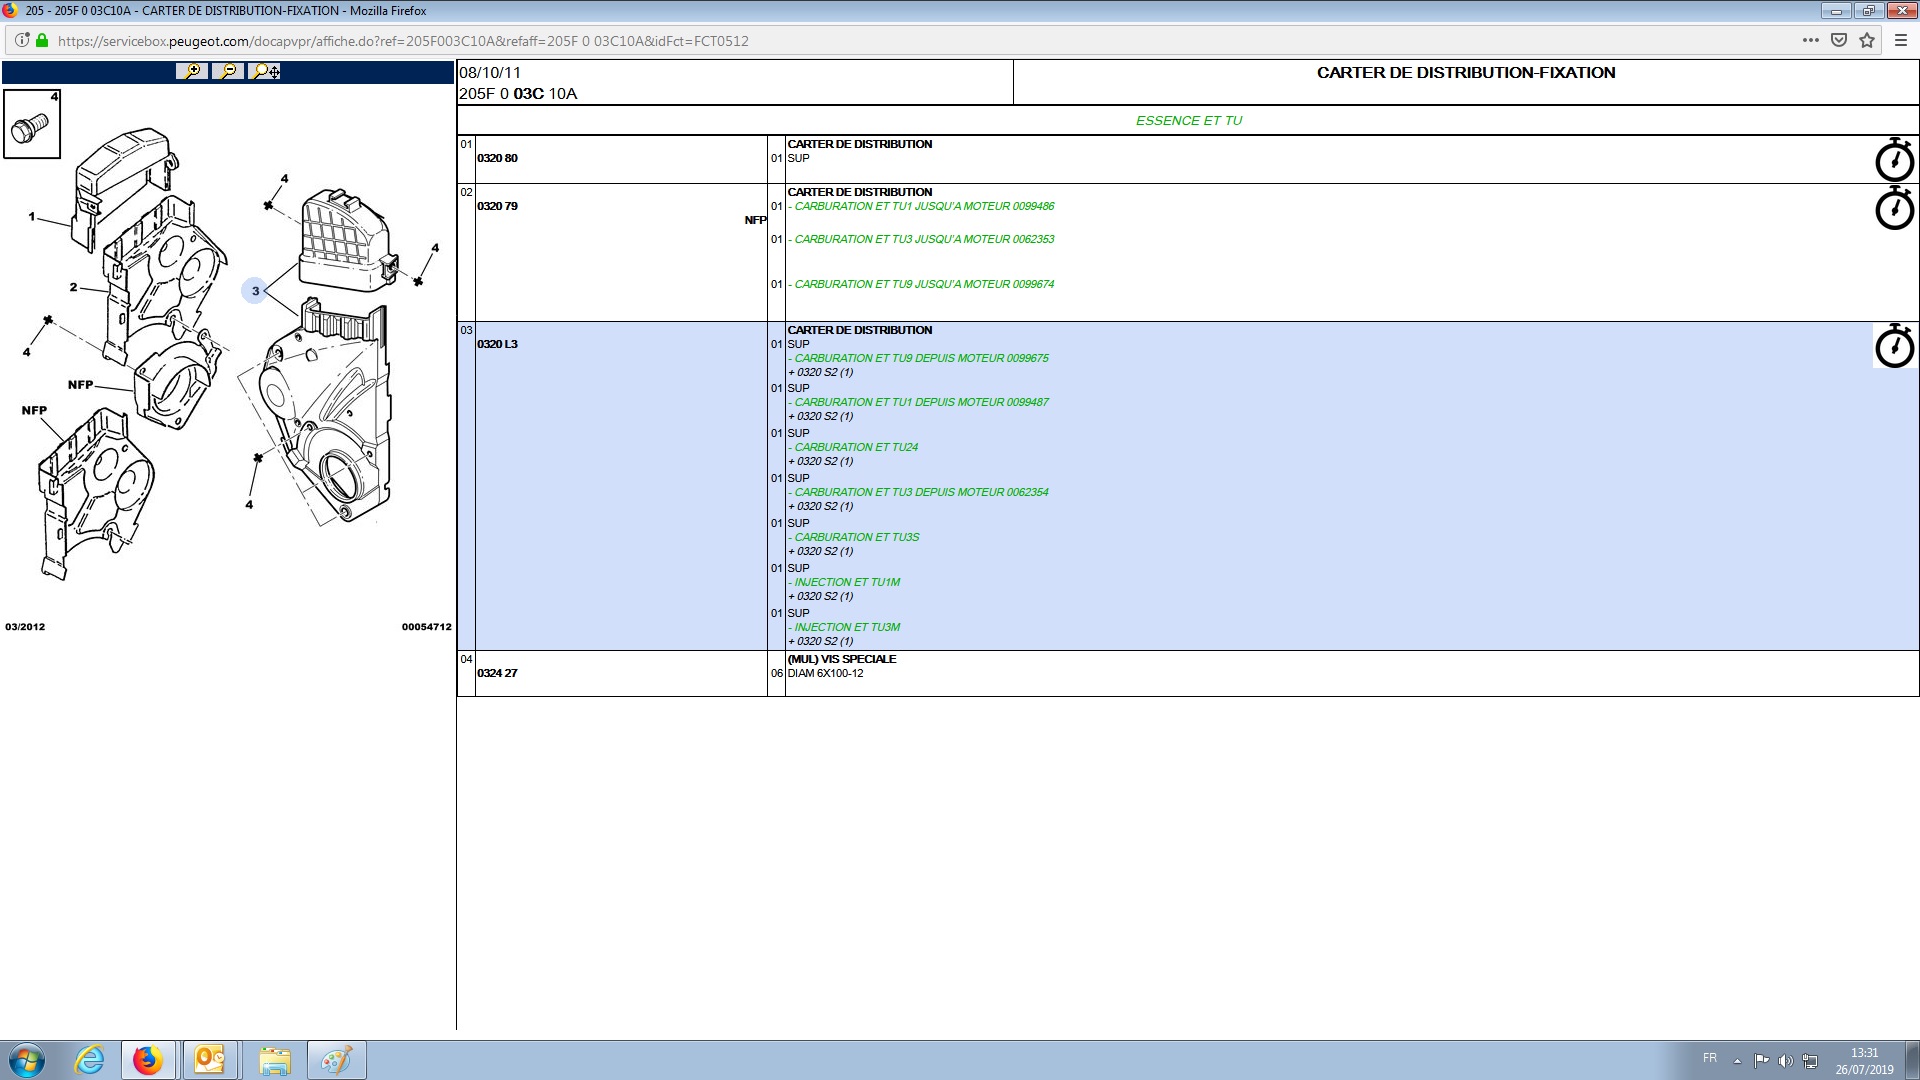
Task: Select bolt thumbnail labeled 4
Action: pos(32,124)
